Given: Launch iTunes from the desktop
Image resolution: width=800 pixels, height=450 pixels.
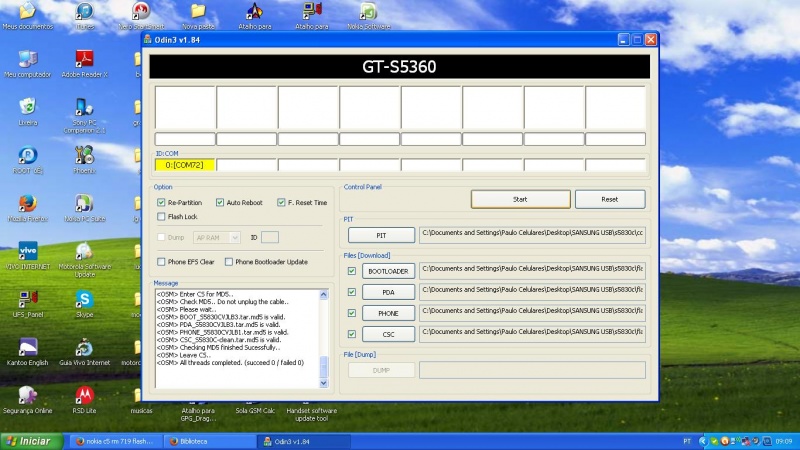Looking at the screenshot, I should 84,15.
